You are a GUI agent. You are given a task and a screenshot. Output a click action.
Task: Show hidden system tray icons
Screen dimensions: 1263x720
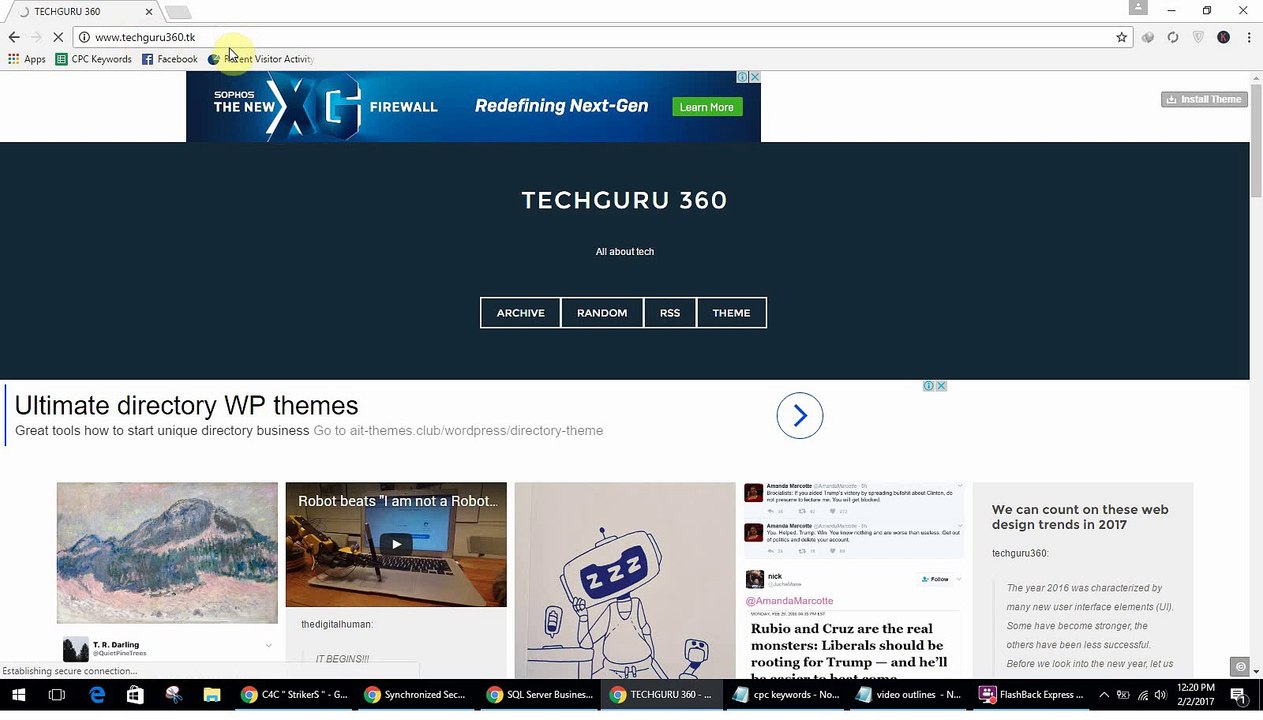tap(1104, 695)
